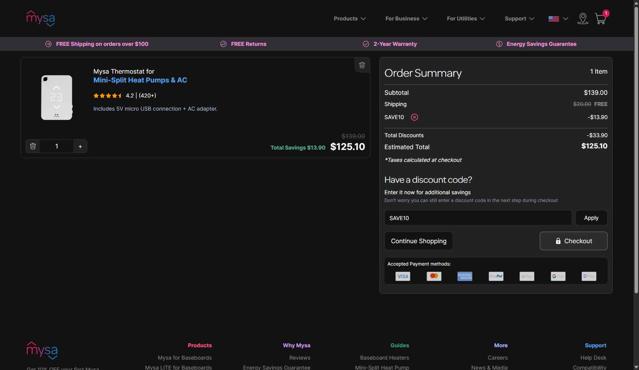Image resolution: width=639 pixels, height=370 pixels.
Task: Open the For Business menu
Action: click(x=406, y=19)
